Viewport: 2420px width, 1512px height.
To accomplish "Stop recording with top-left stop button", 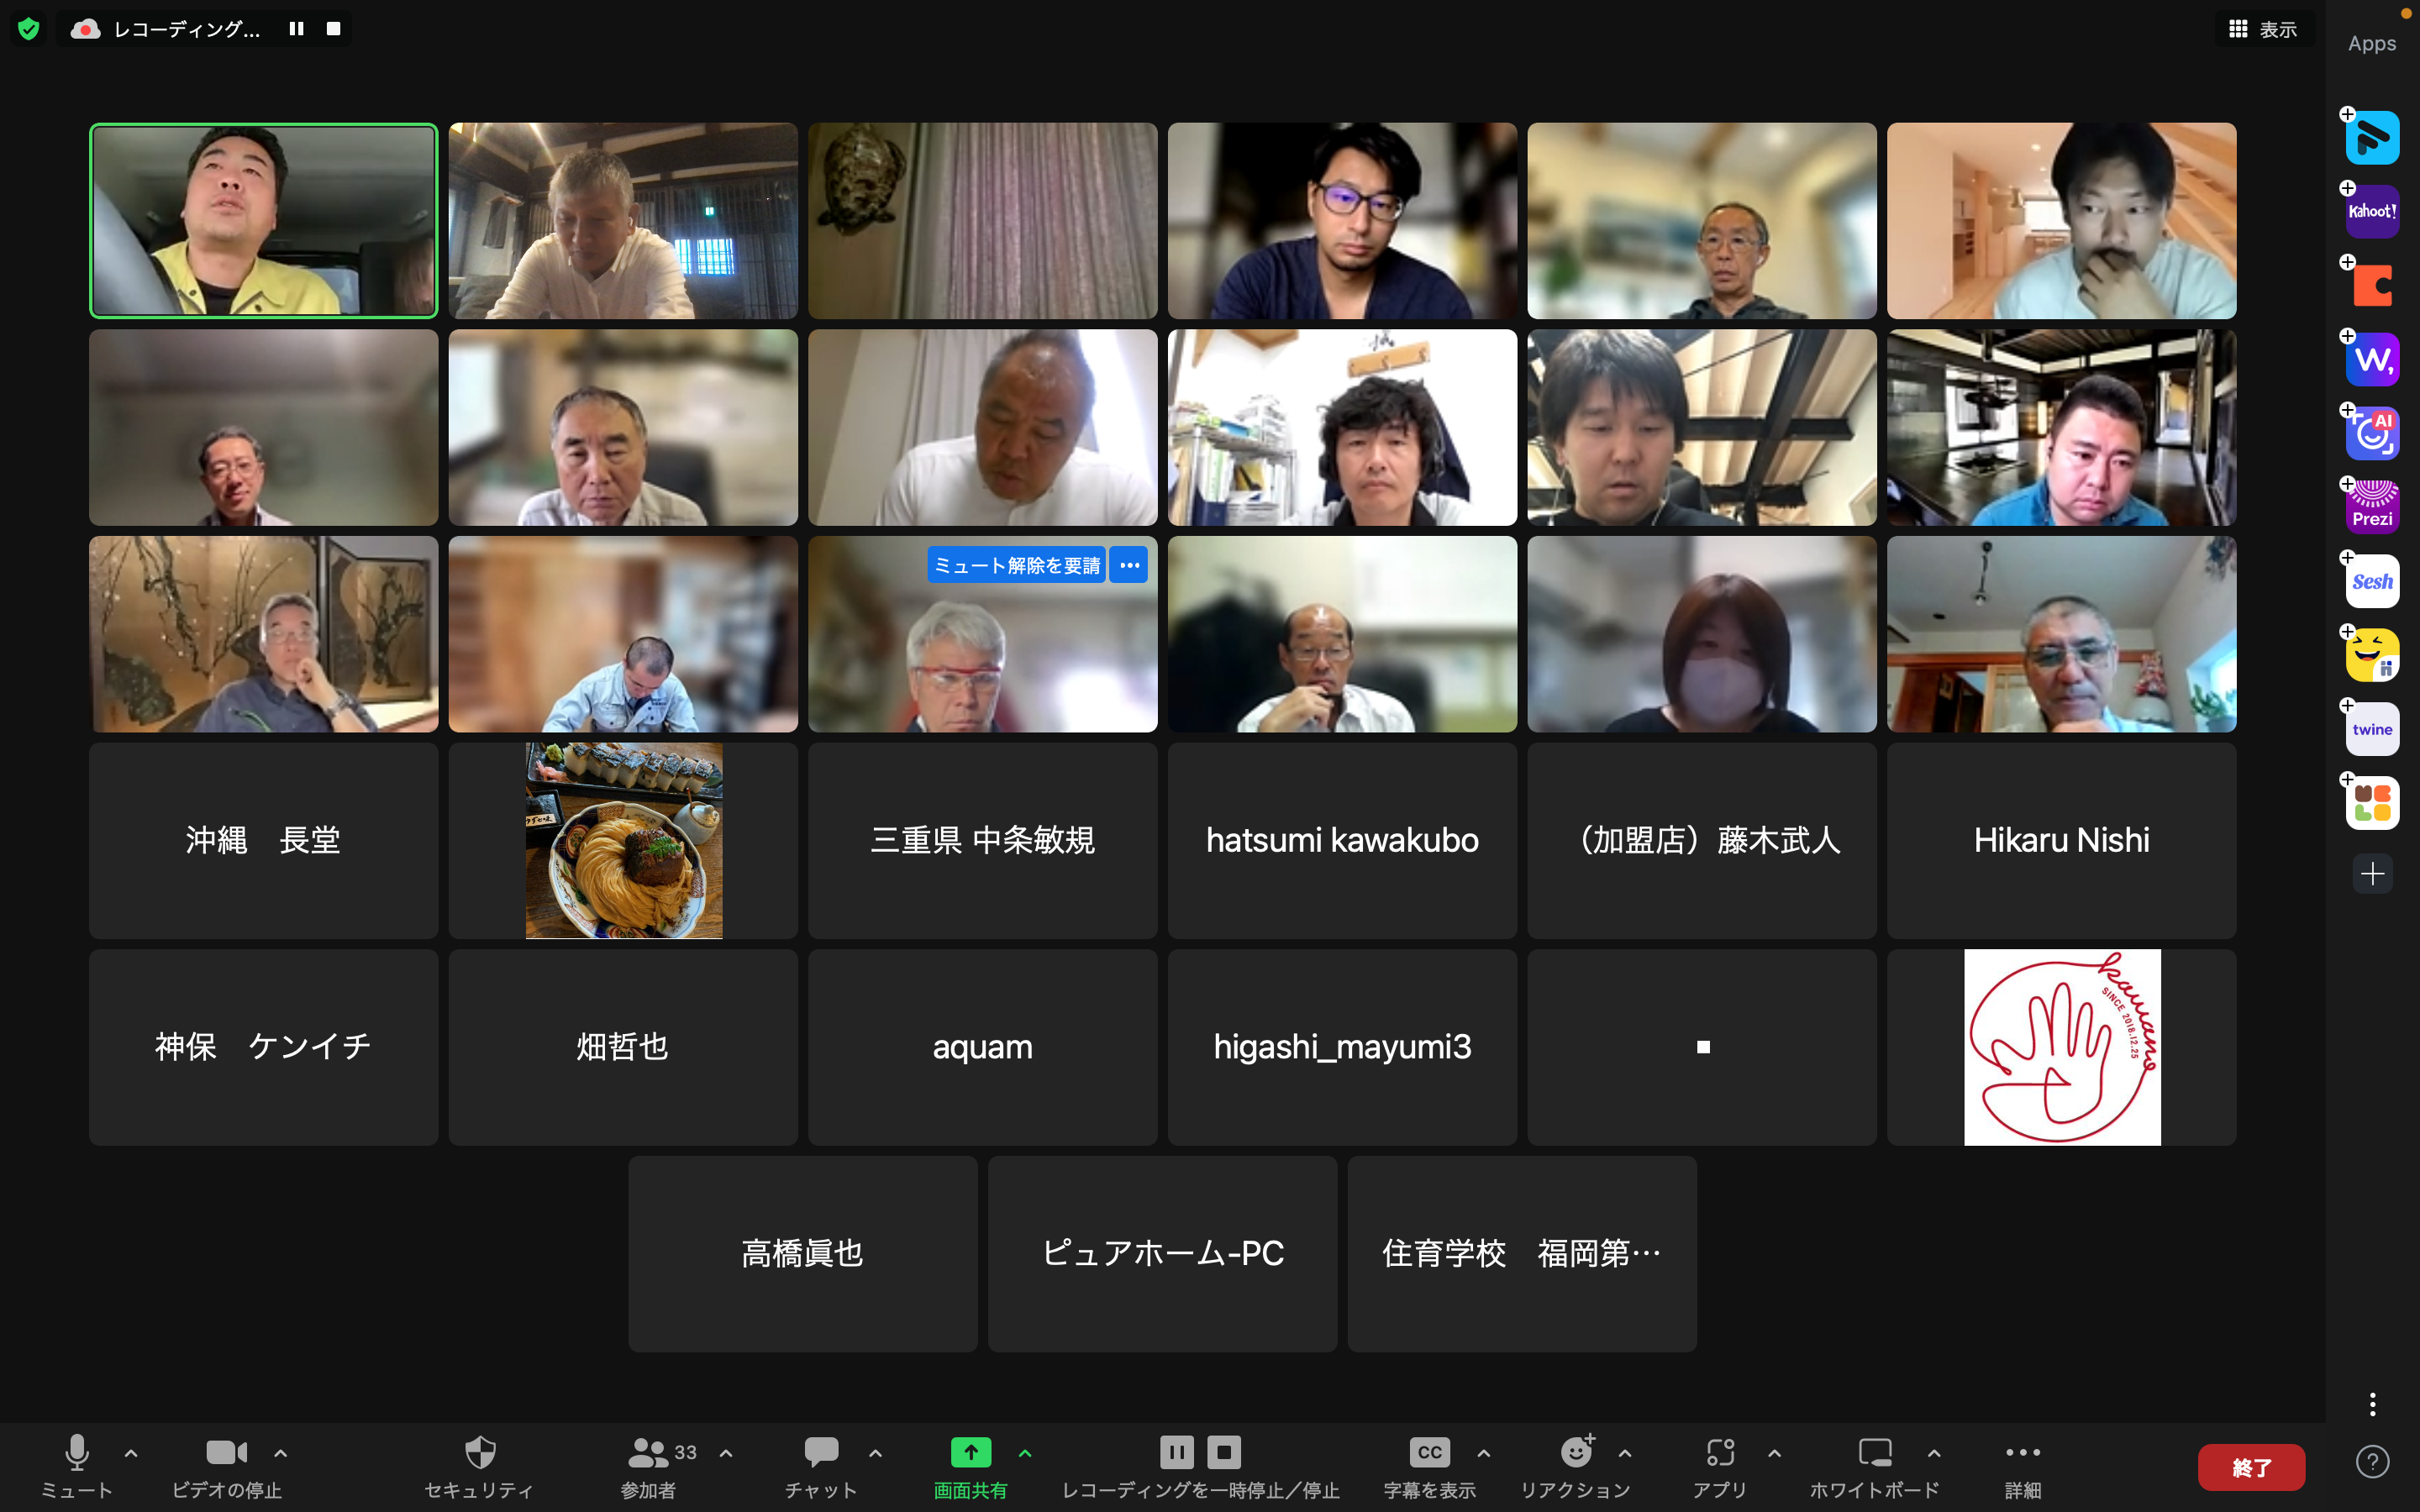I will pos(334,29).
